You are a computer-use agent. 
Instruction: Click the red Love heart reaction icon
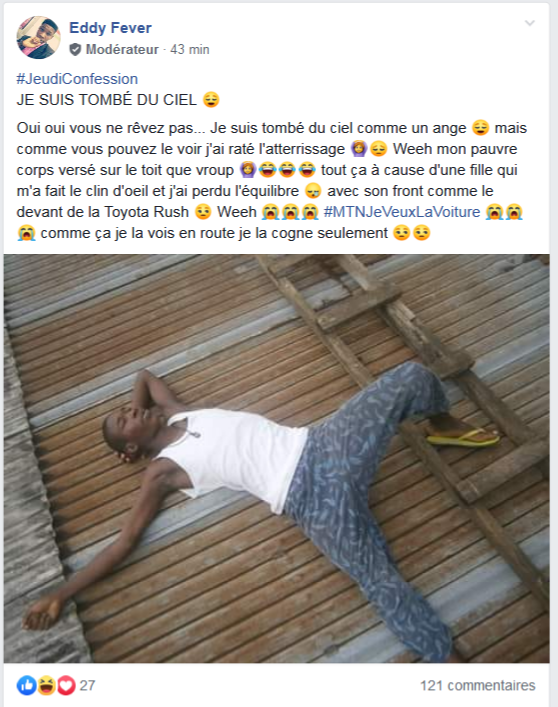point(66,686)
